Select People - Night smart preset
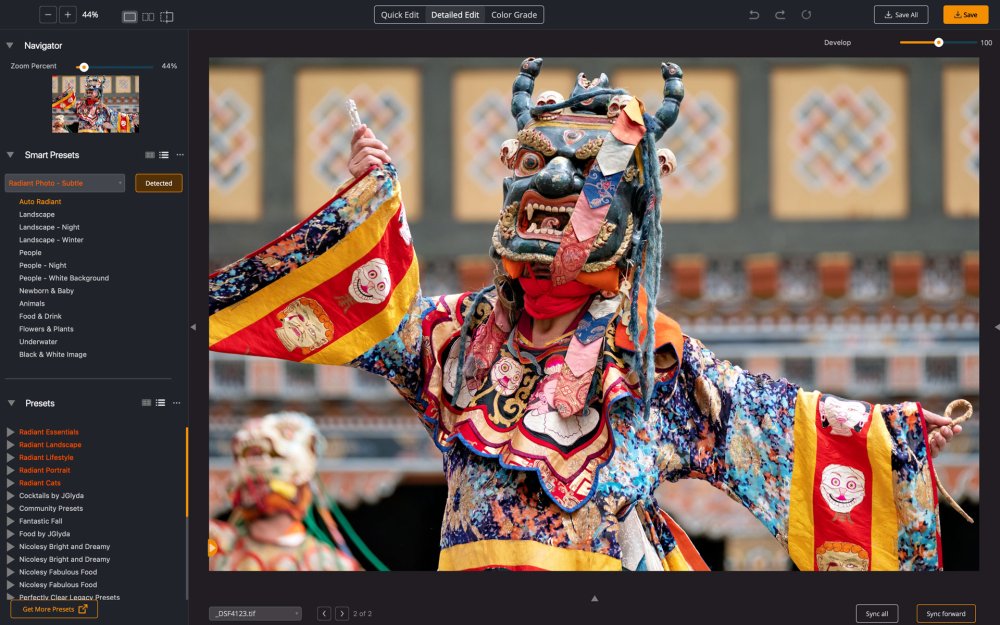Screen dimensions: 1000x625 pos(43,265)
